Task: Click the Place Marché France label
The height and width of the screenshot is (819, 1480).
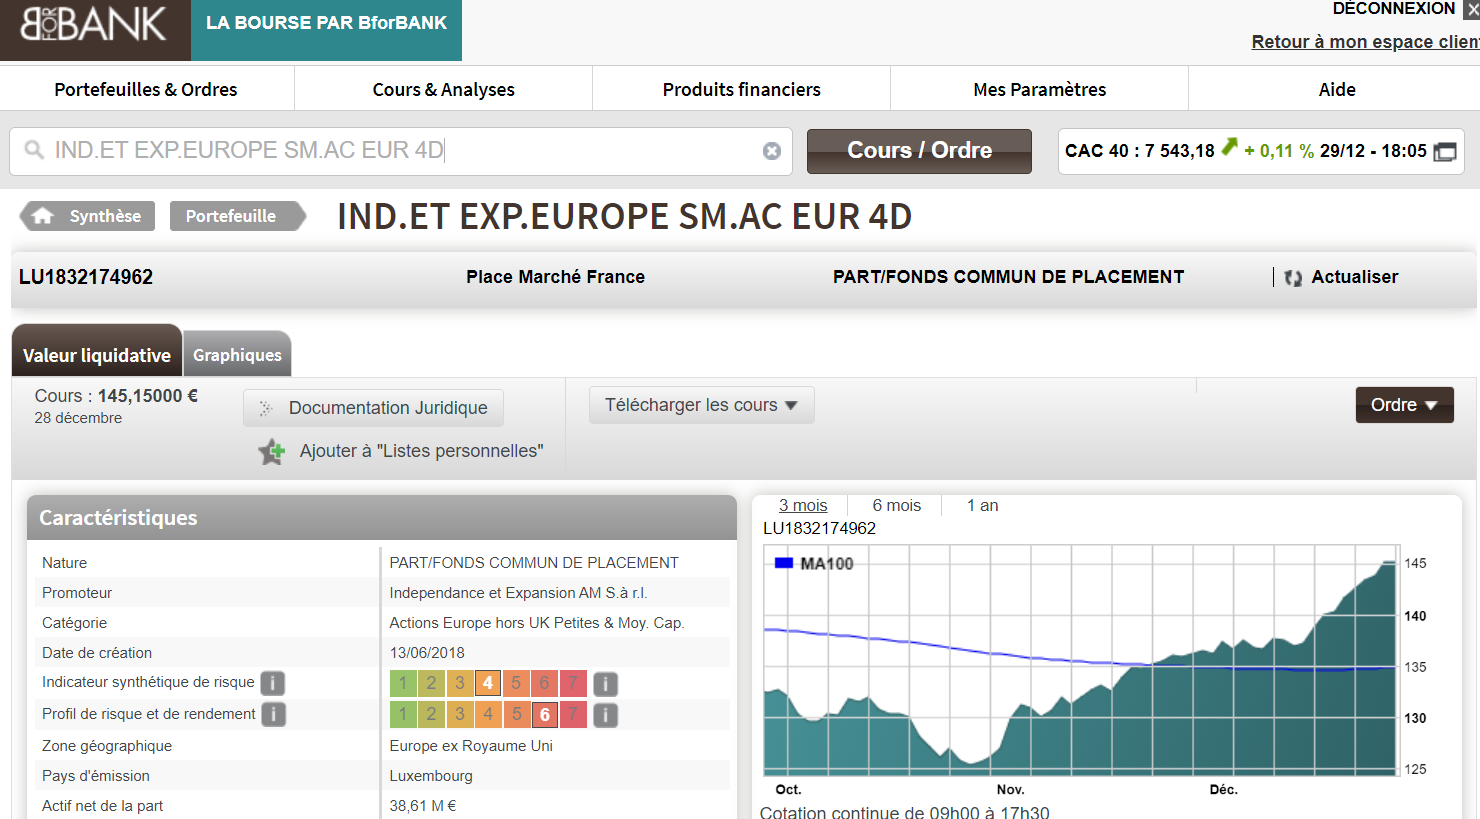Action: click(556, 277)
